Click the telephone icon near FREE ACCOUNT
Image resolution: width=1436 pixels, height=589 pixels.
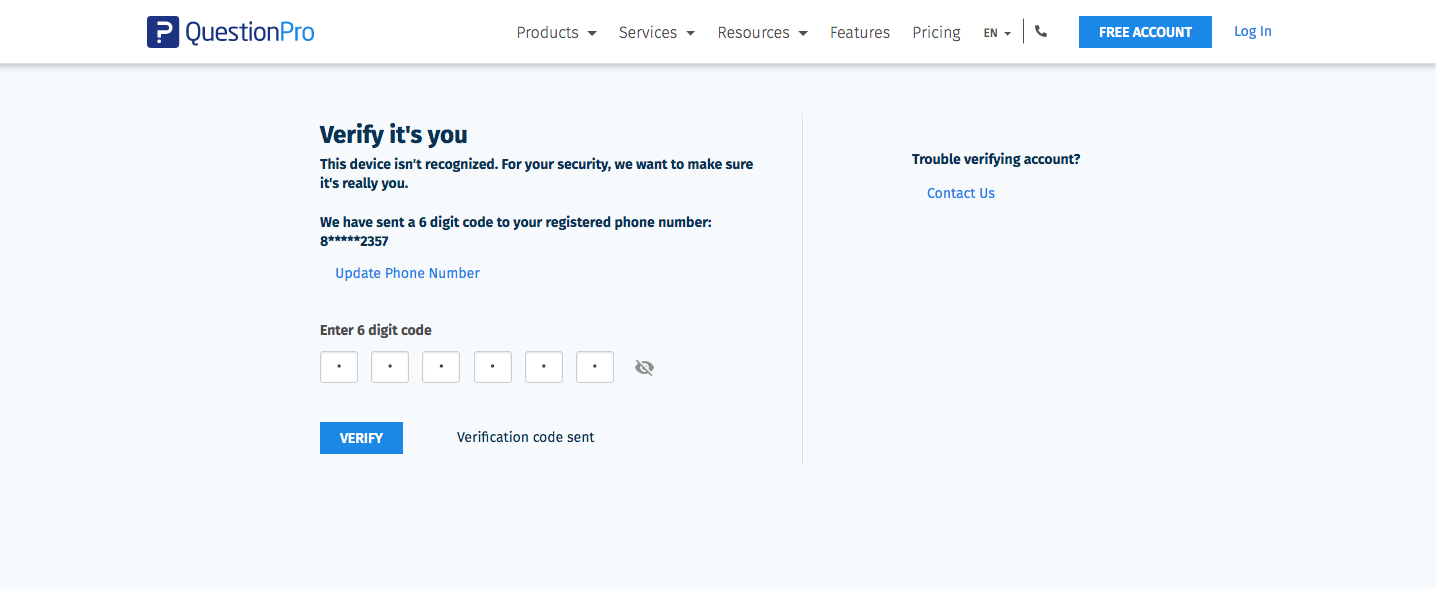click(x=1041, y=31)
